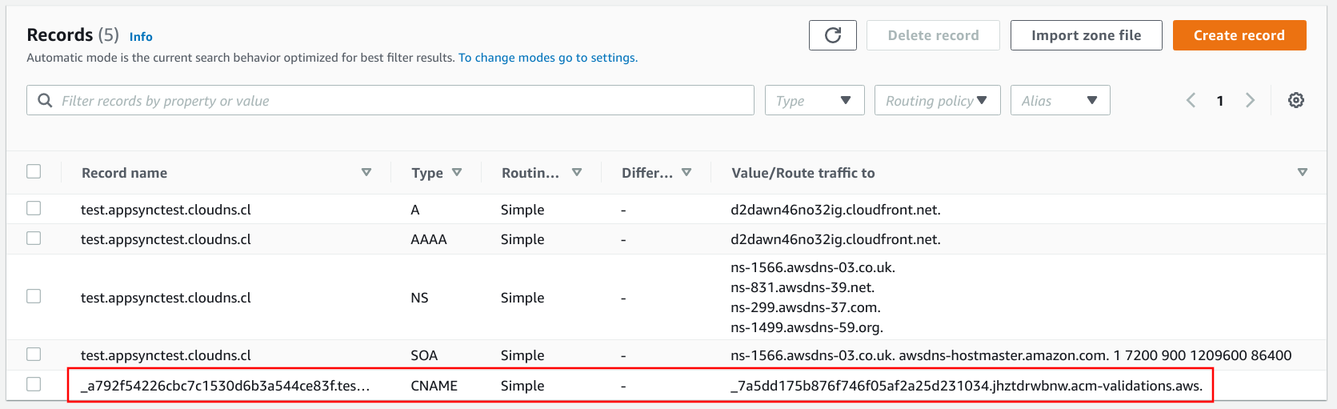
Task: Sort records by Type column arrow
Action: click(457, 173)
